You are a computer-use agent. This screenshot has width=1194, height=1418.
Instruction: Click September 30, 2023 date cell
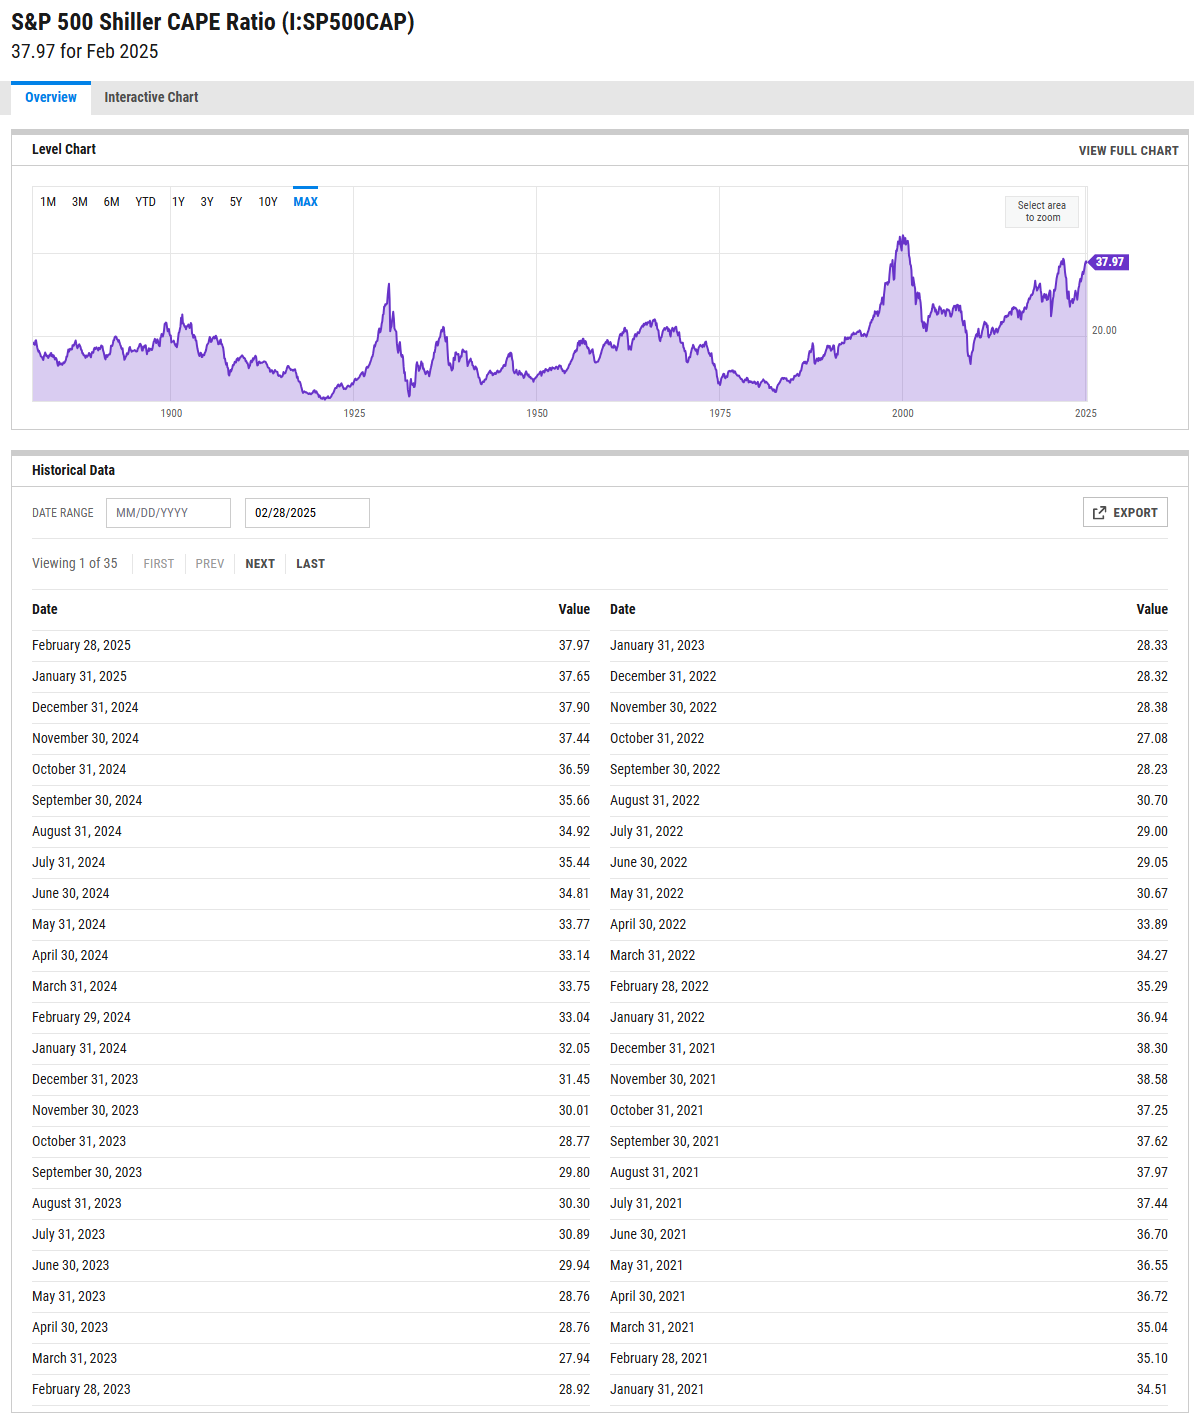pos(87,1173)
